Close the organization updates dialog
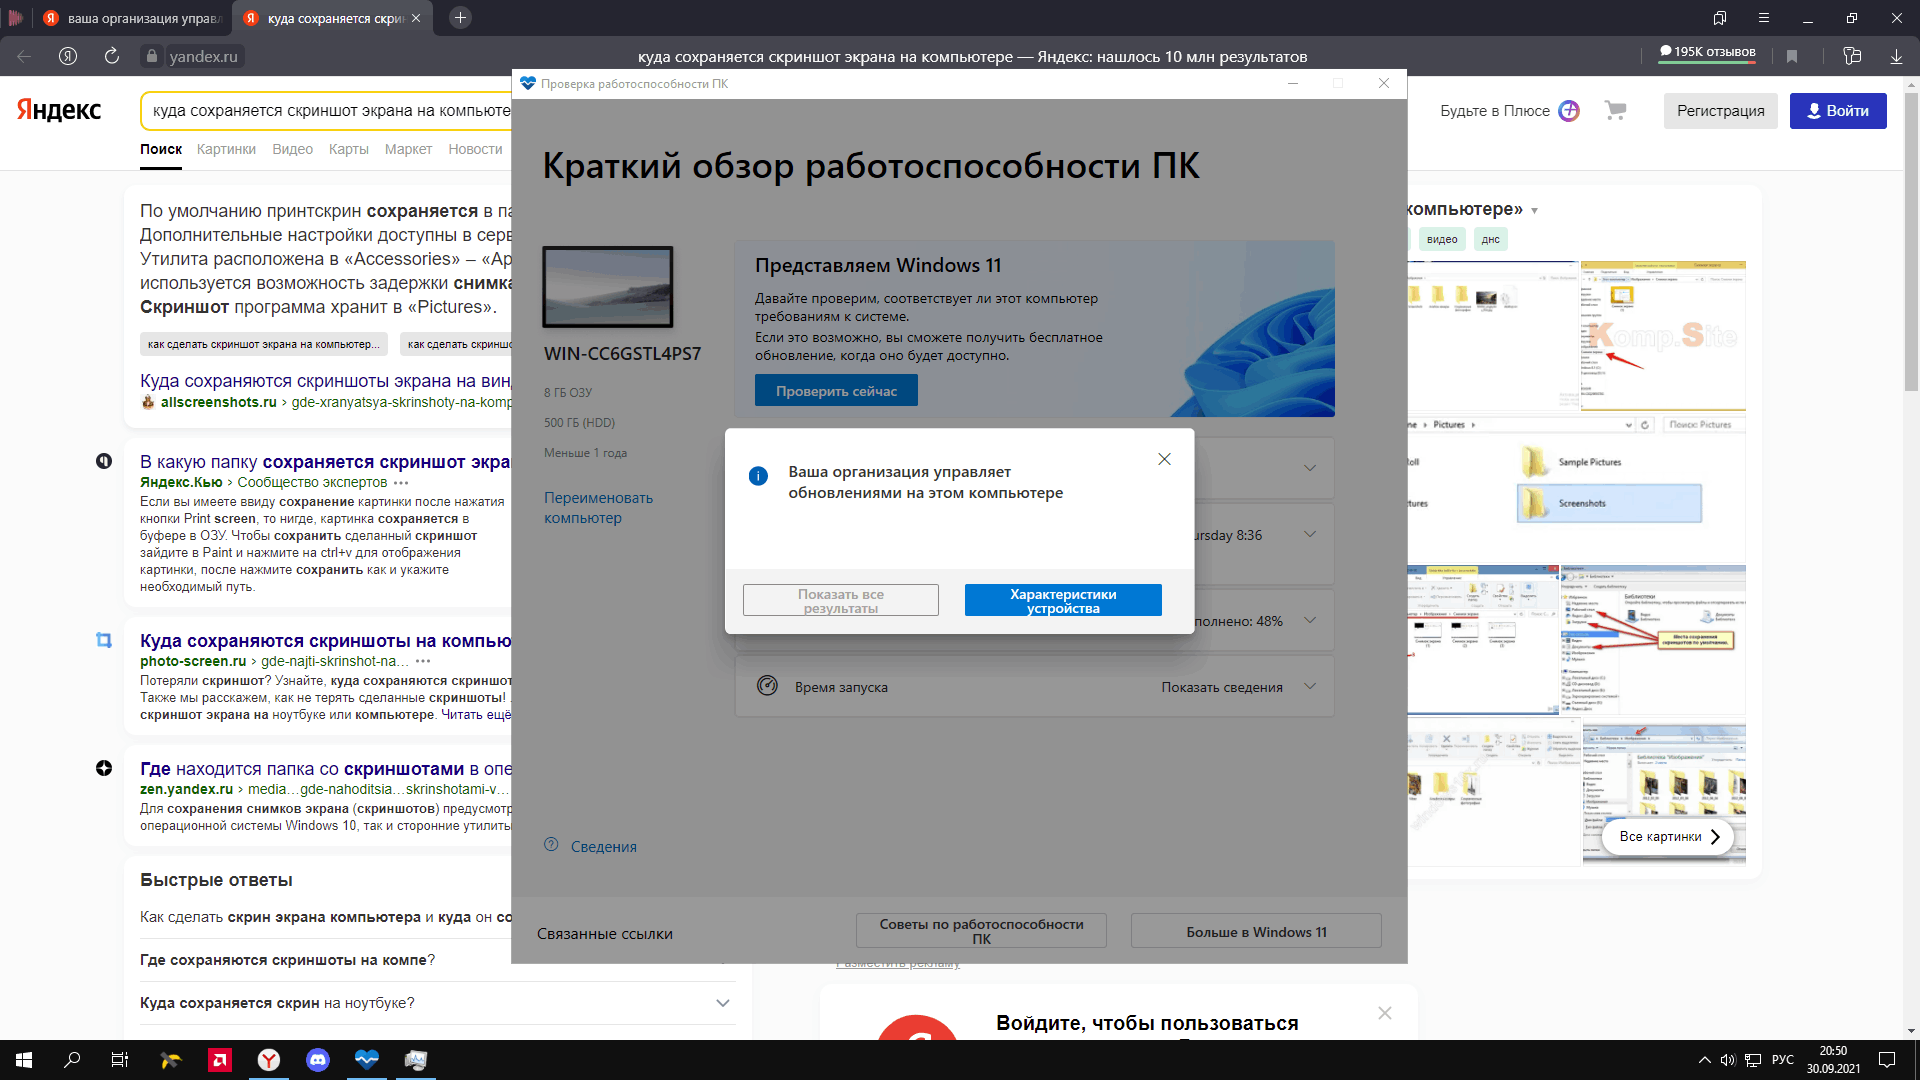Viewport: 1920px width, 1080px height. tap(1164, 459)
